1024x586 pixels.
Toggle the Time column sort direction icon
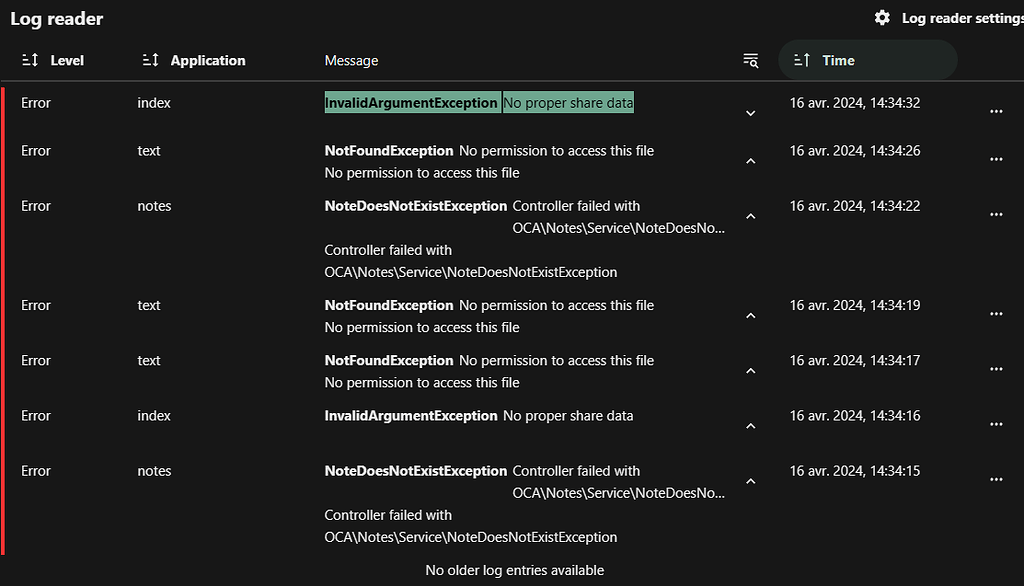800,60
